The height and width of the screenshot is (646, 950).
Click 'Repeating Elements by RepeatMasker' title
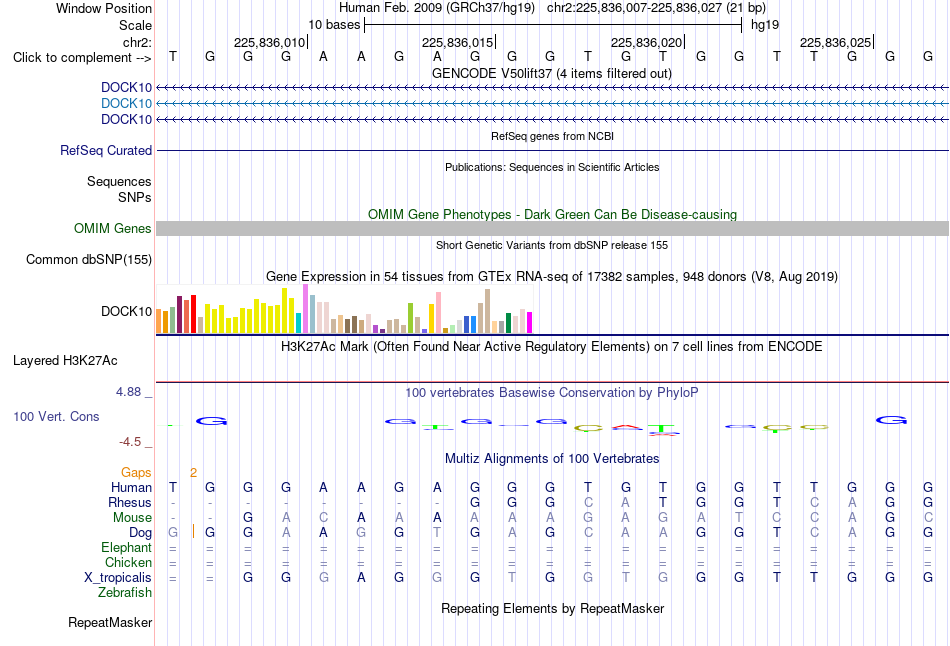[552, 608]
